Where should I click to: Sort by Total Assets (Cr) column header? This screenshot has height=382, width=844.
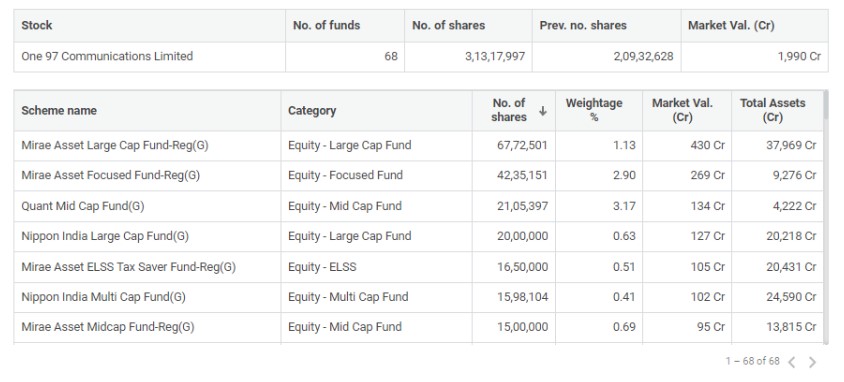(x=772, y=110)
